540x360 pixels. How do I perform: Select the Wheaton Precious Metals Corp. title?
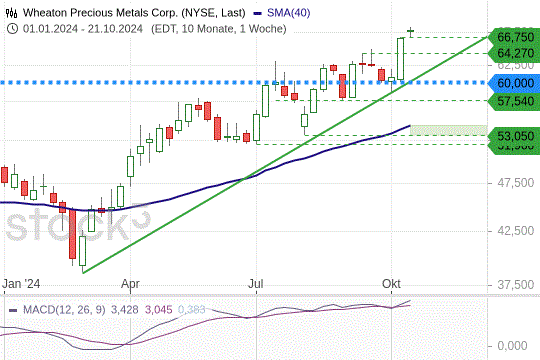coord(134,13)
